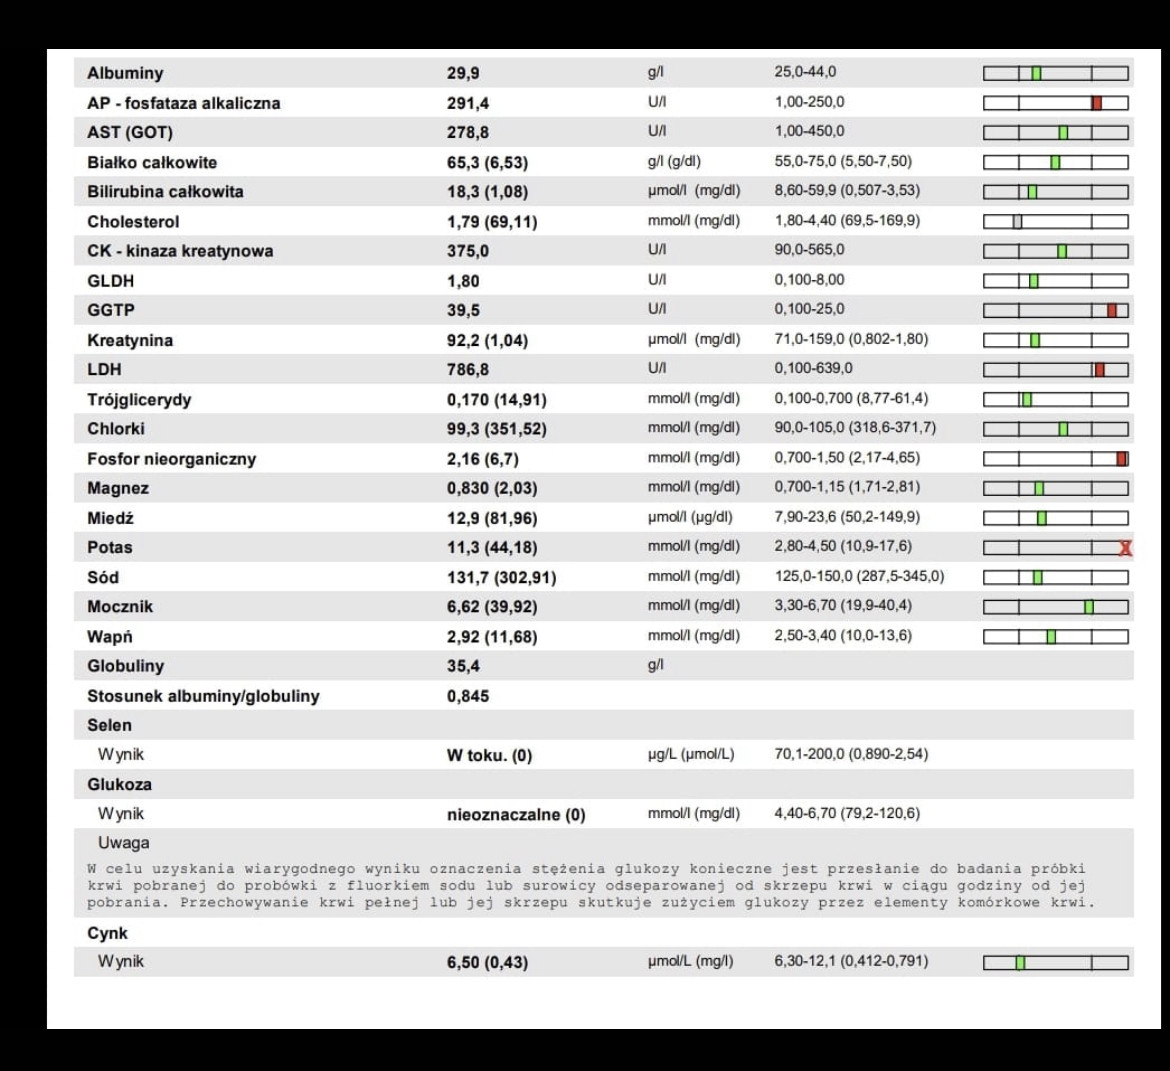Click the Stosunek albuminy/globuliny label
This screenshot has height=1071, width=1170.
203,696
